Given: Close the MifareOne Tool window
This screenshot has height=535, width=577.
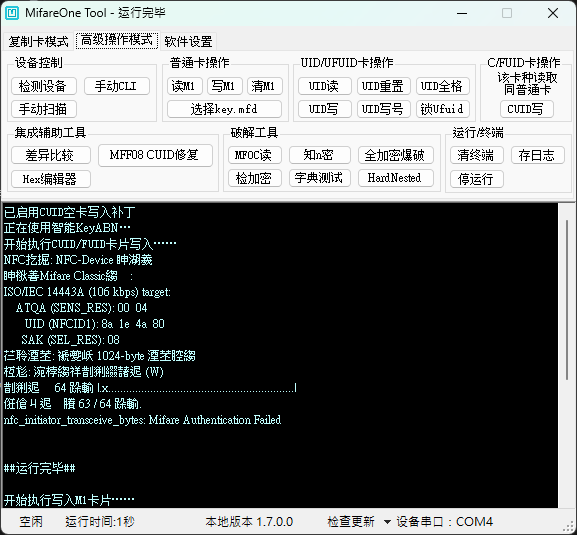Looking at the screenshot, I should point(553,13).
